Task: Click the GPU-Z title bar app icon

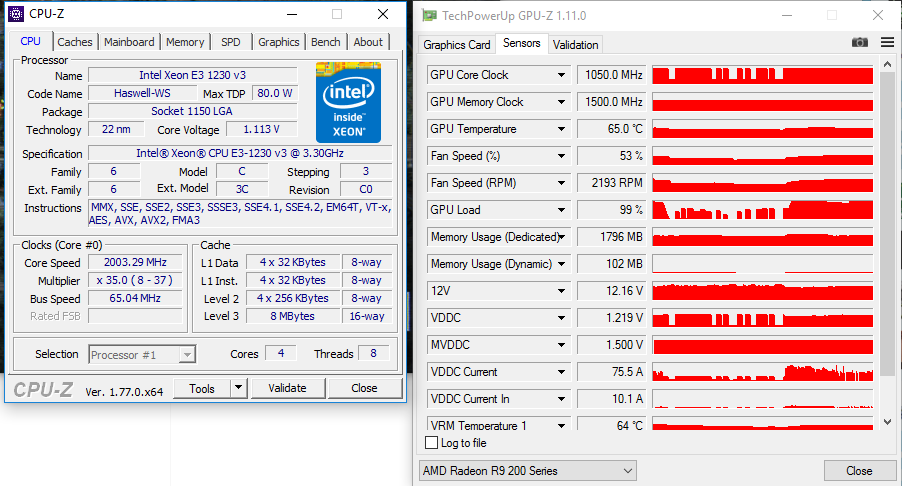Action: tap(429, 16)
